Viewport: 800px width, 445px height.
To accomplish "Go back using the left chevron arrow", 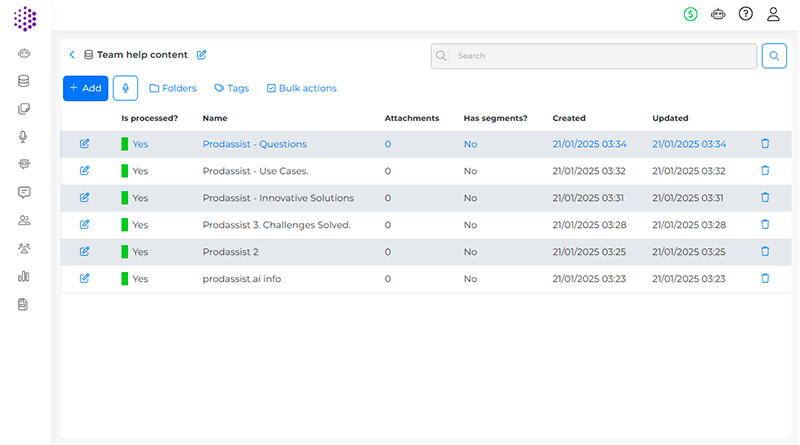I will coord(72,55).
